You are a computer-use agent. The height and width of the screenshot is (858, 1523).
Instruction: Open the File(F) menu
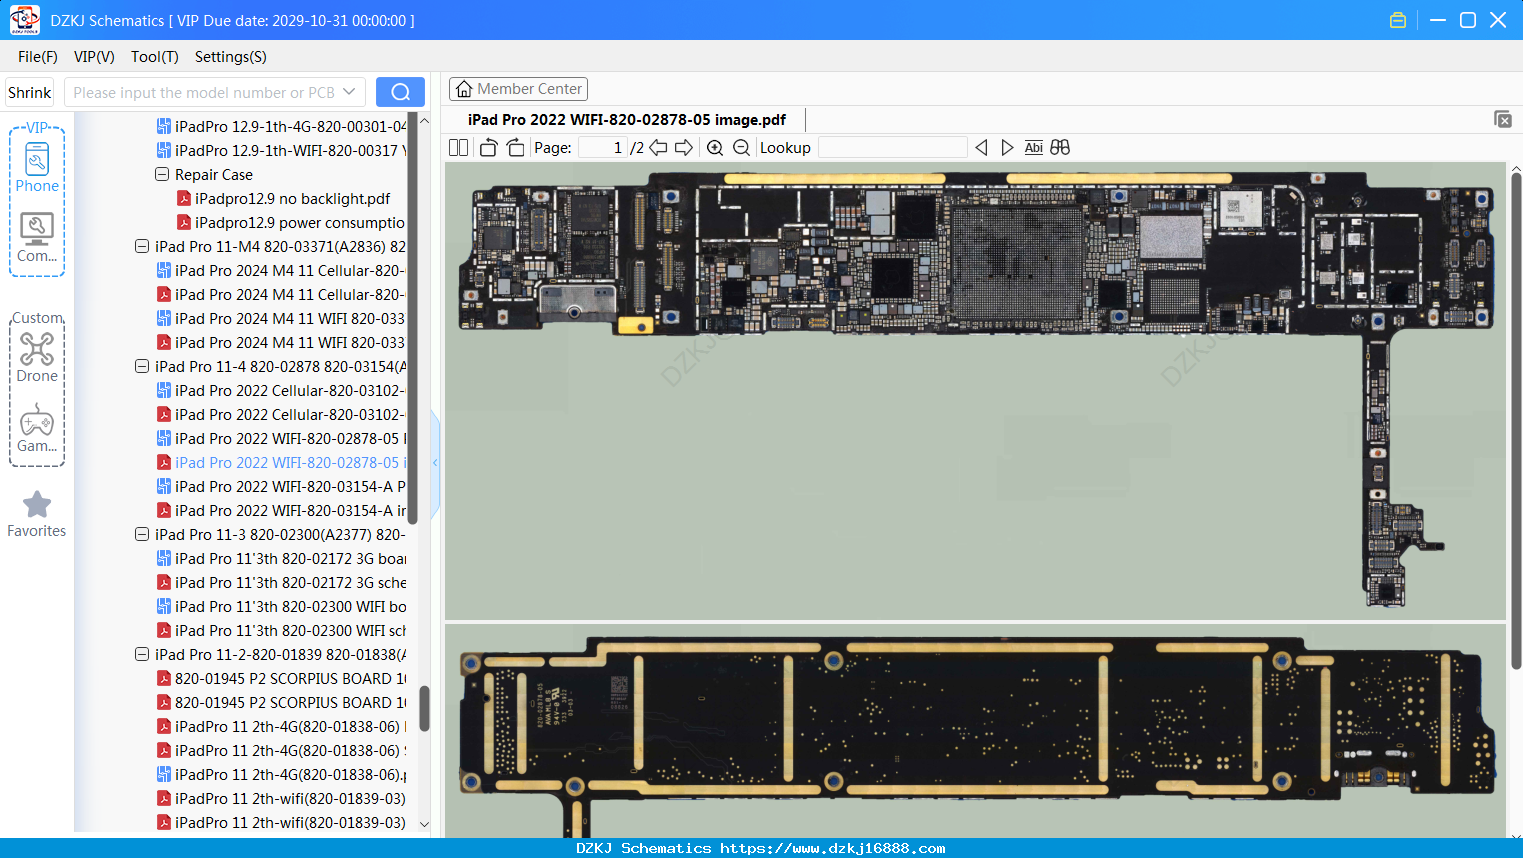click(38, 57)
